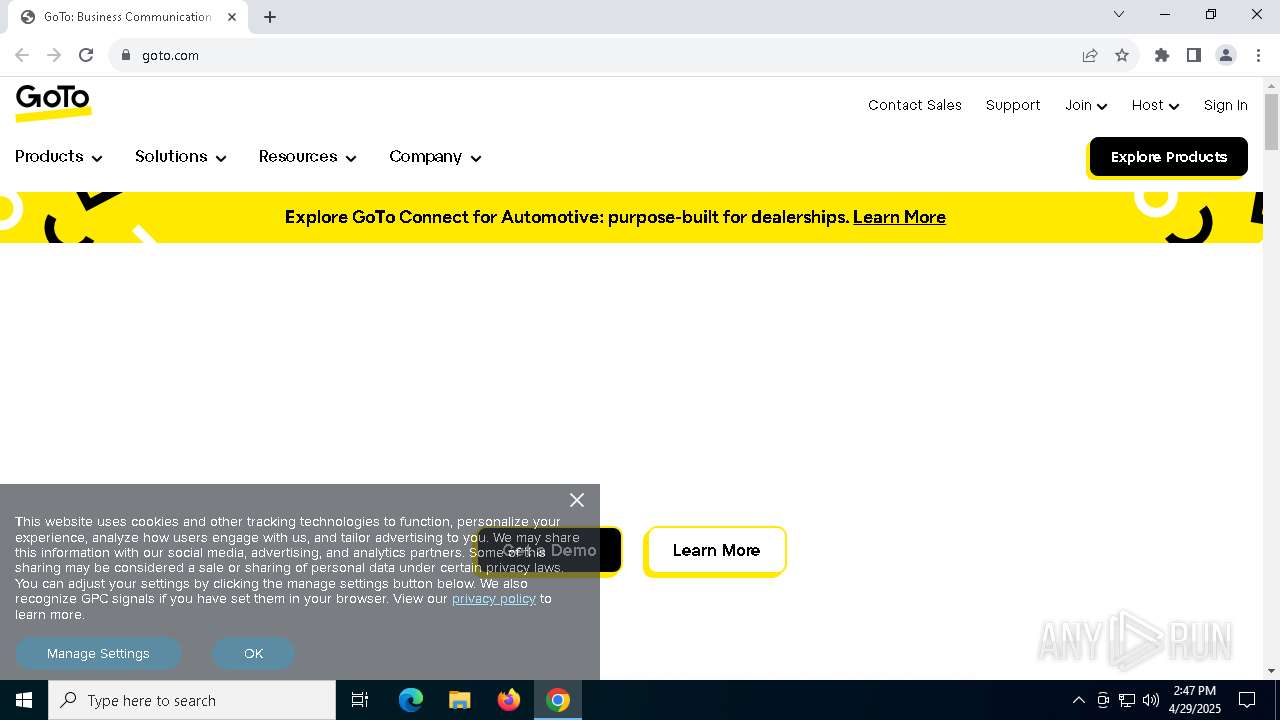Viewport: 1280px width, 720px height.
Task: Click the browser forward arrow
Action: pos(54,55)
